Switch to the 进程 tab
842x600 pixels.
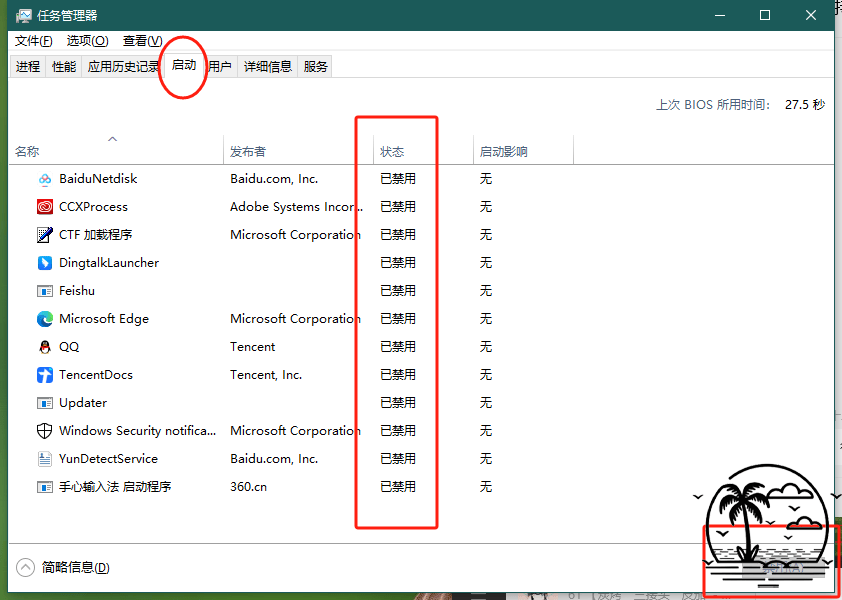tap(28, 67)
